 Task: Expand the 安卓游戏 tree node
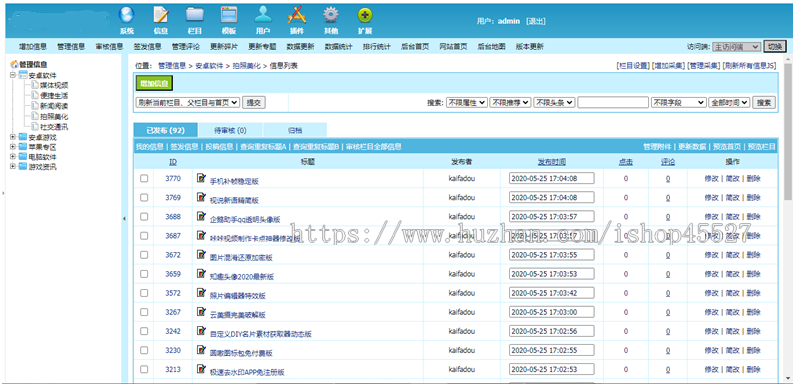[13, 137]
